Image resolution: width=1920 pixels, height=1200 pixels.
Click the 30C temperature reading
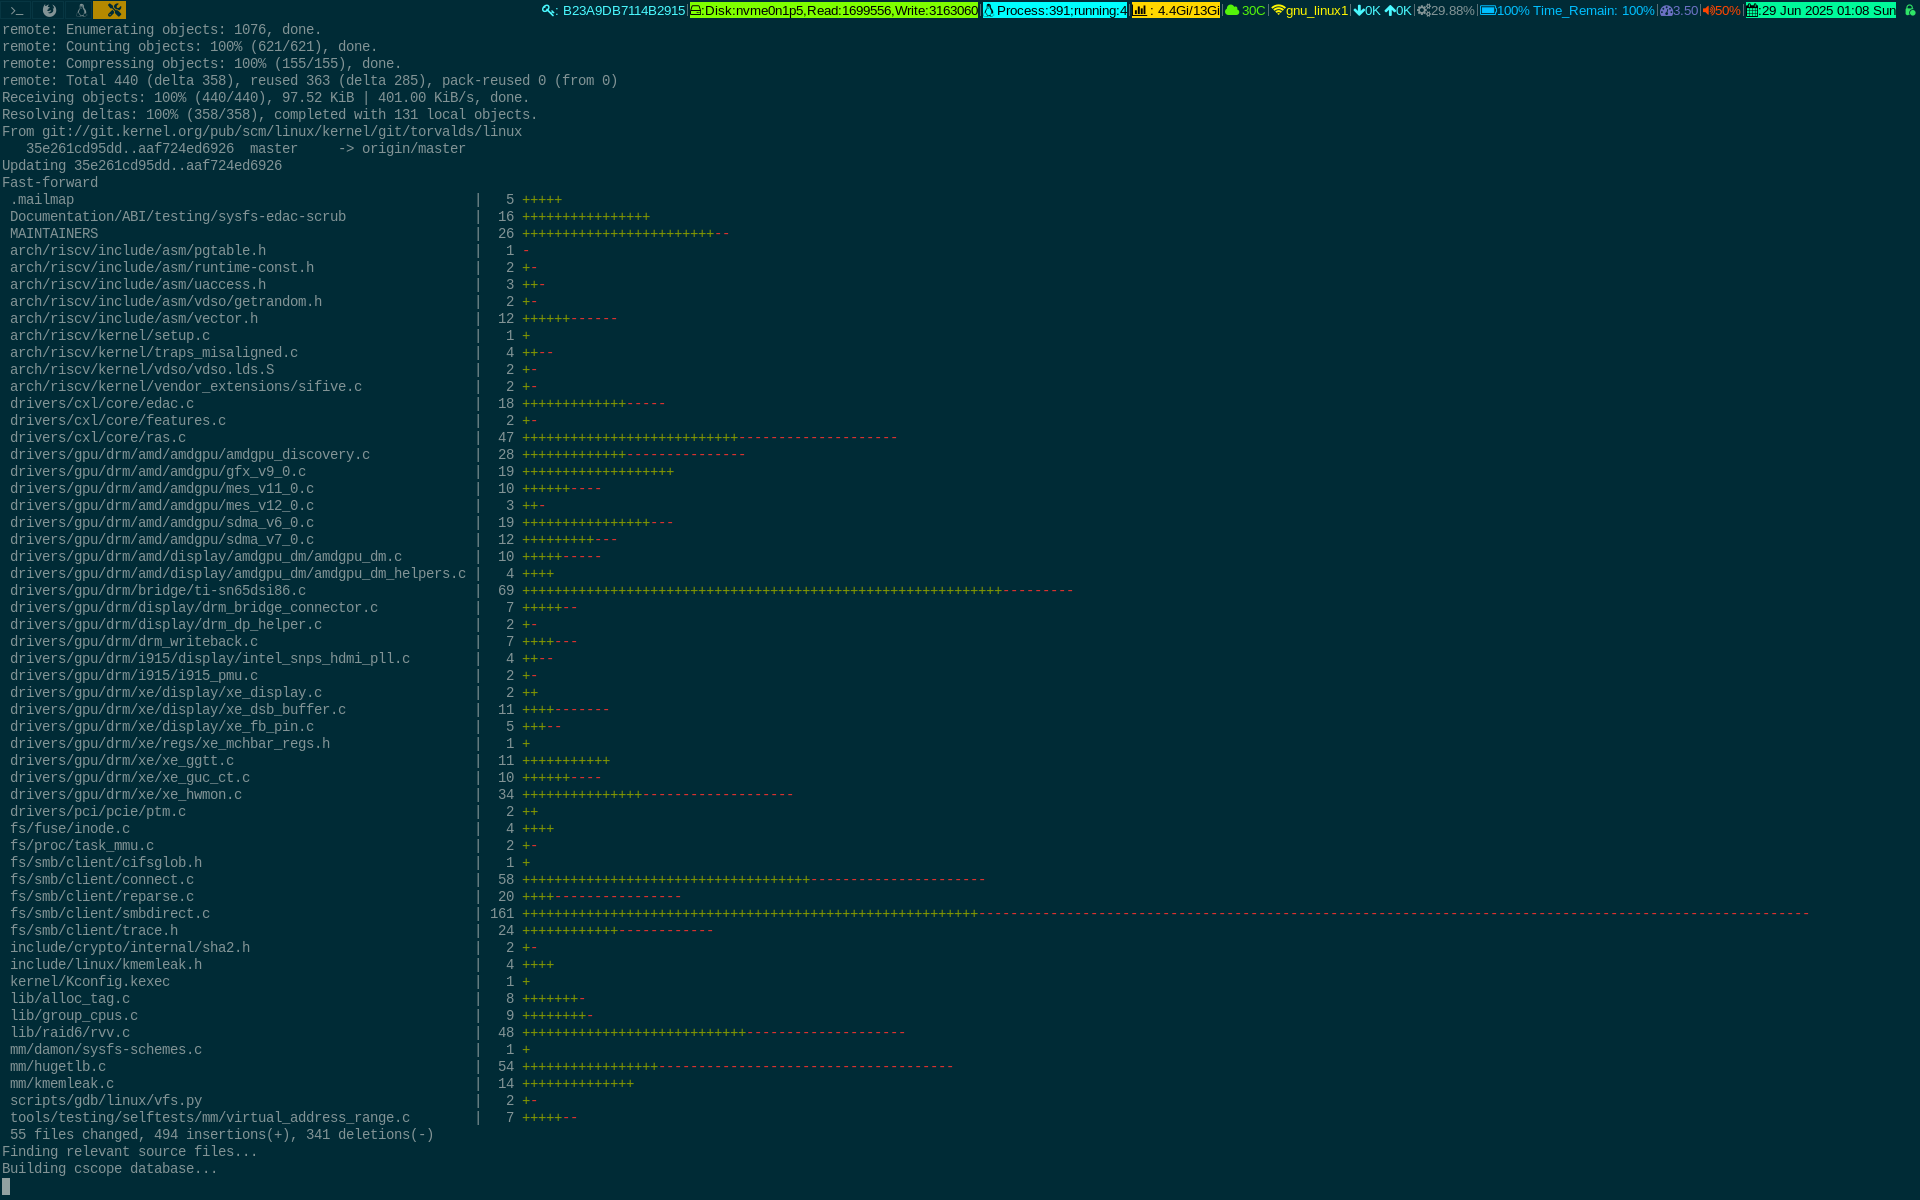coord(1253,10)
